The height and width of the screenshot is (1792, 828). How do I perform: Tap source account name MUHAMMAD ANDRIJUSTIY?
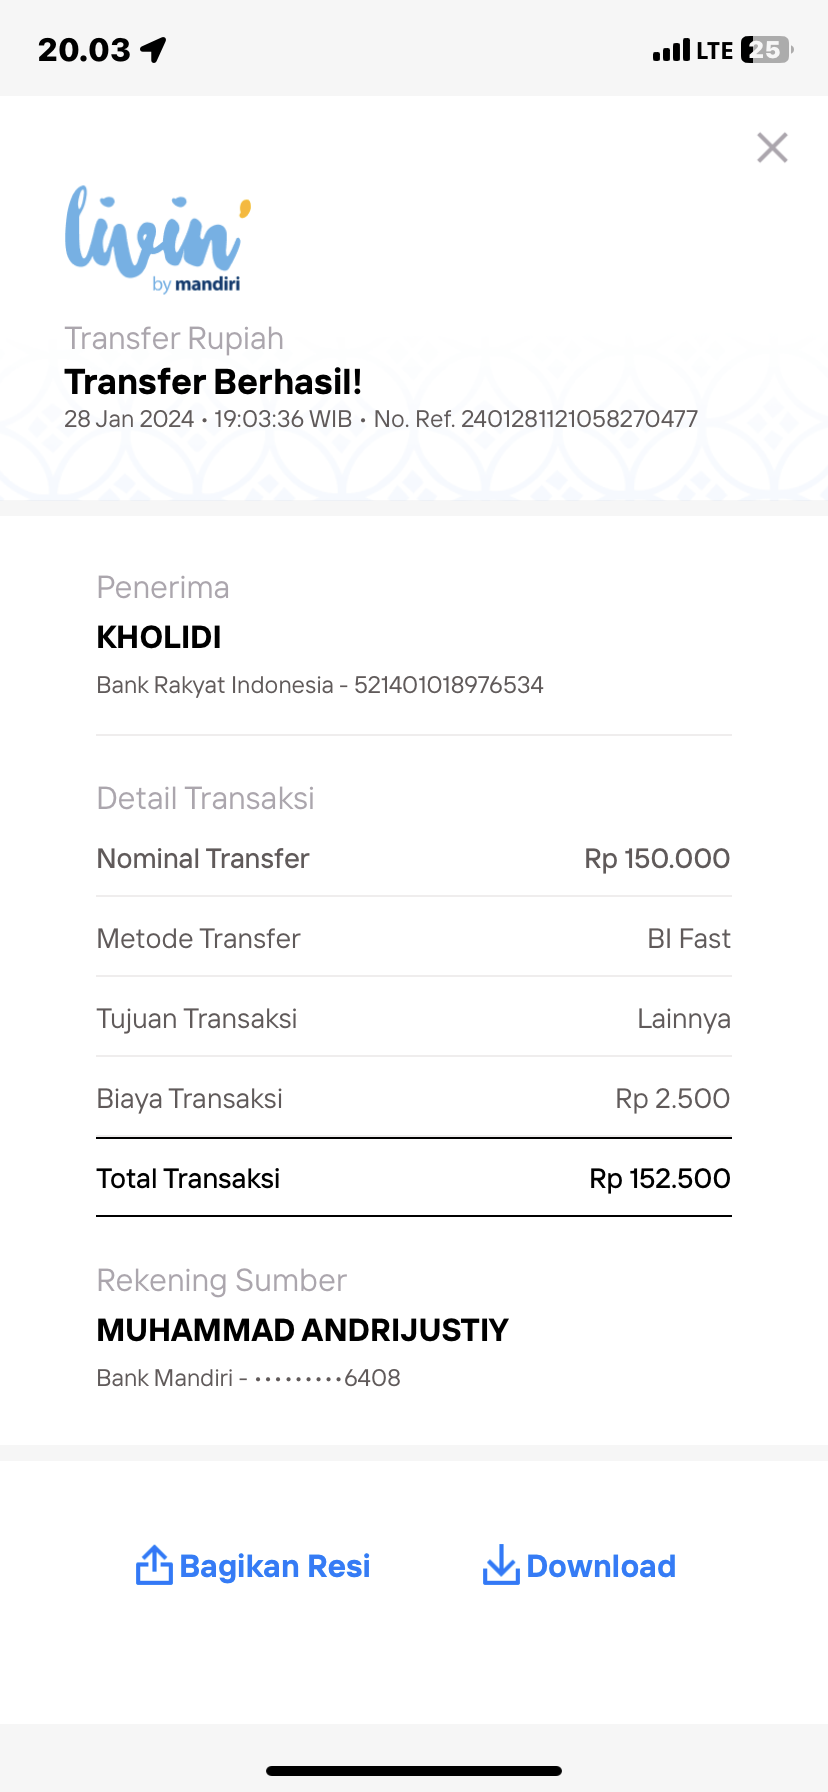303,1330
